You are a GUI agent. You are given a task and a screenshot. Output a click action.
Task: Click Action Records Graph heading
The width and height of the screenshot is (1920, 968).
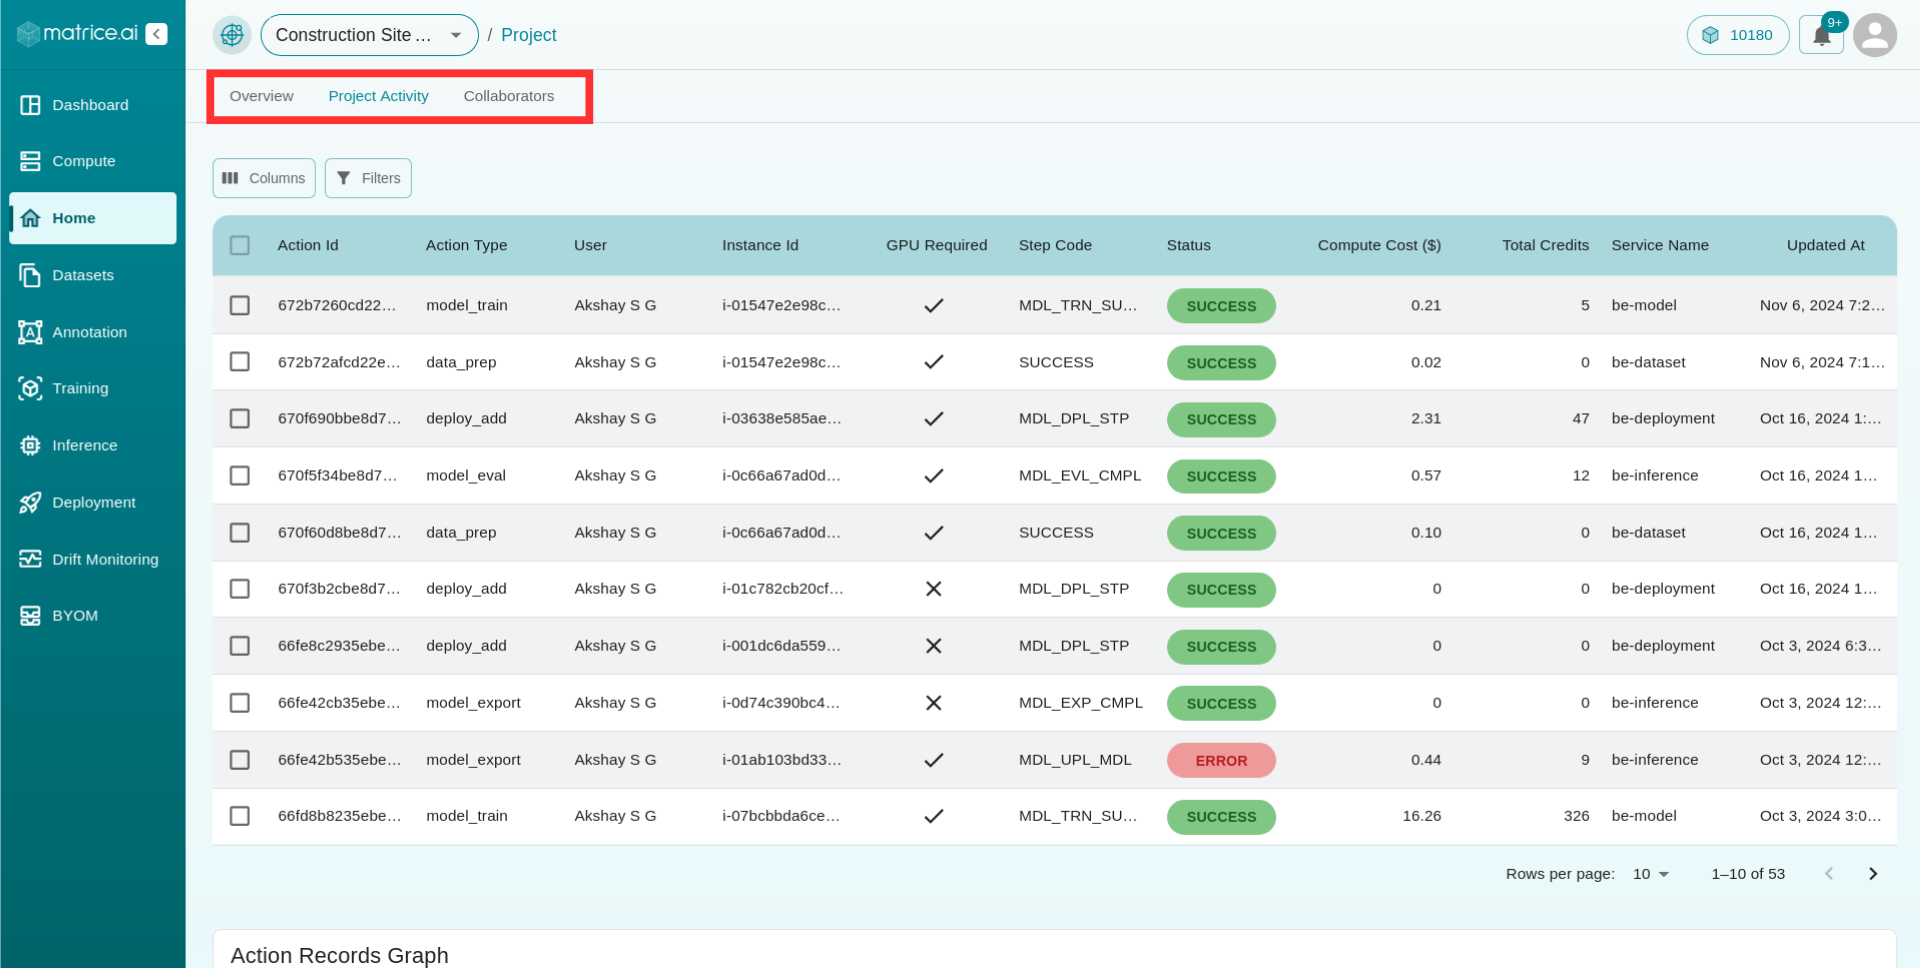pyautogui.click(x=340, y=955)
